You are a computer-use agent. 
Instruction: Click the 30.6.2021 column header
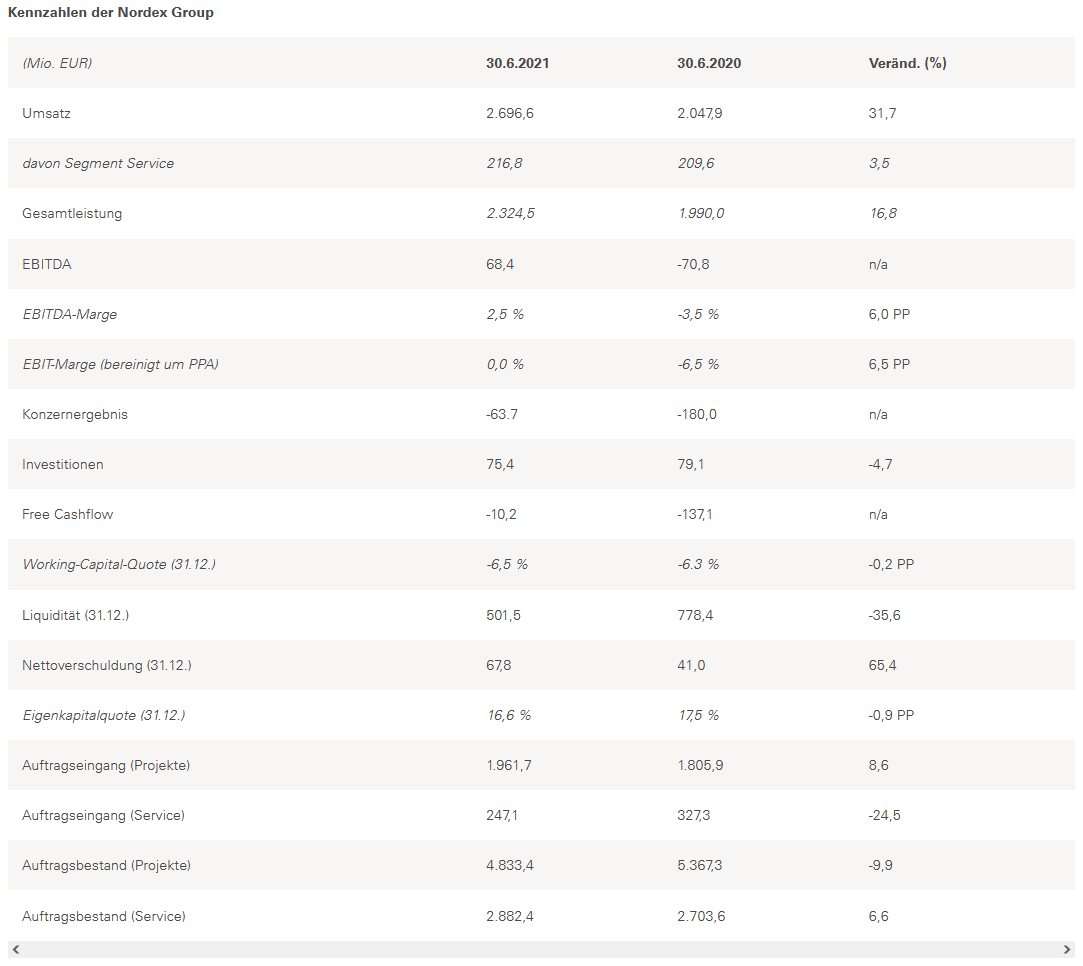pos(518,63)
